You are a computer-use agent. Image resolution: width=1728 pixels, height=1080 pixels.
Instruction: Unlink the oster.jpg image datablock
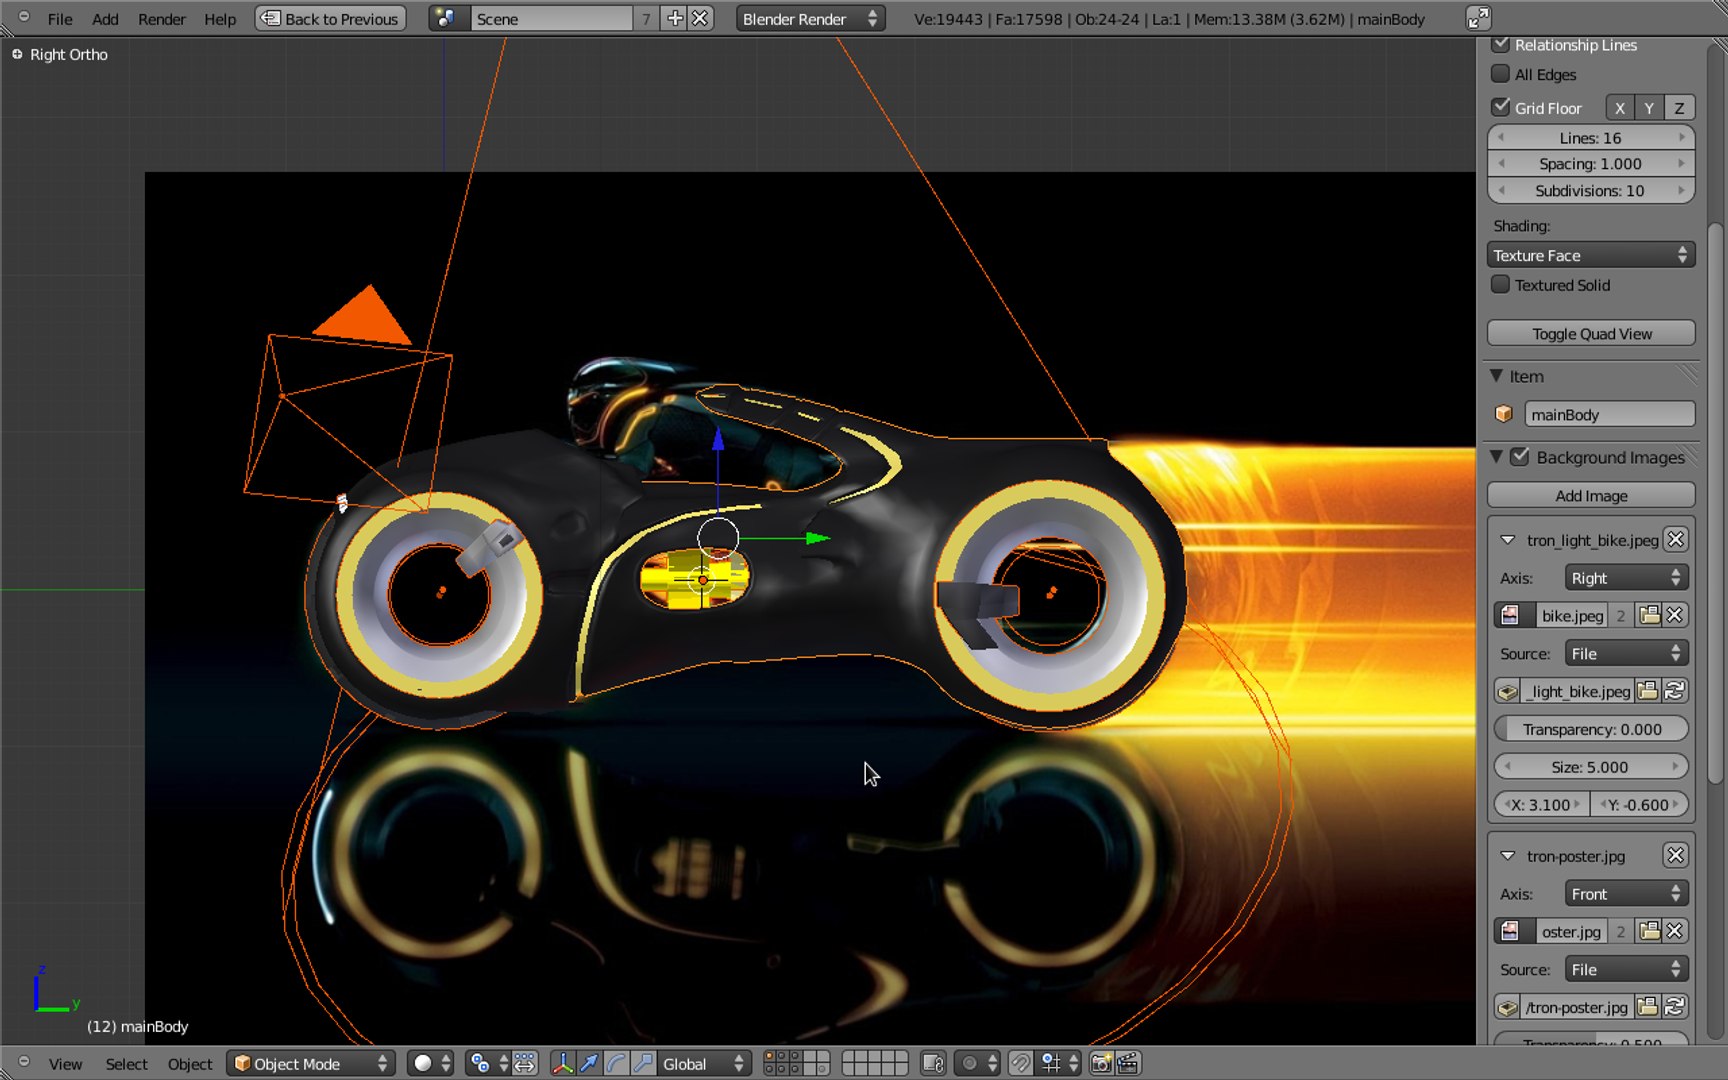[1676, 931]
